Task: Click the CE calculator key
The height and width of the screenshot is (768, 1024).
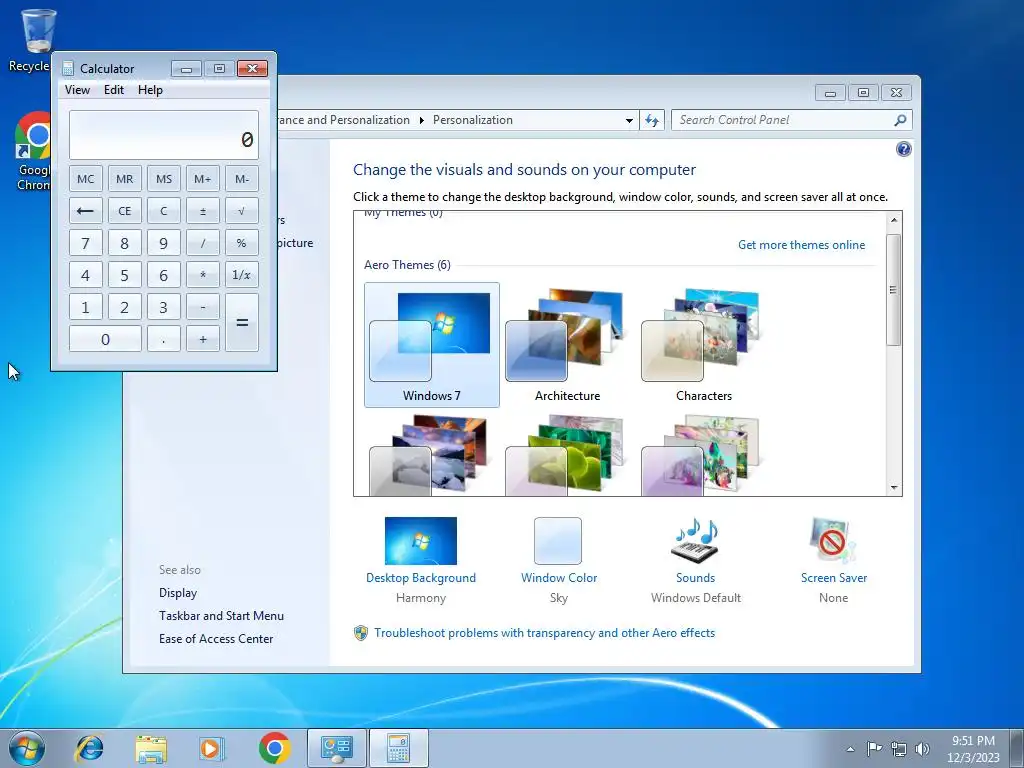Action: point(125,211)
